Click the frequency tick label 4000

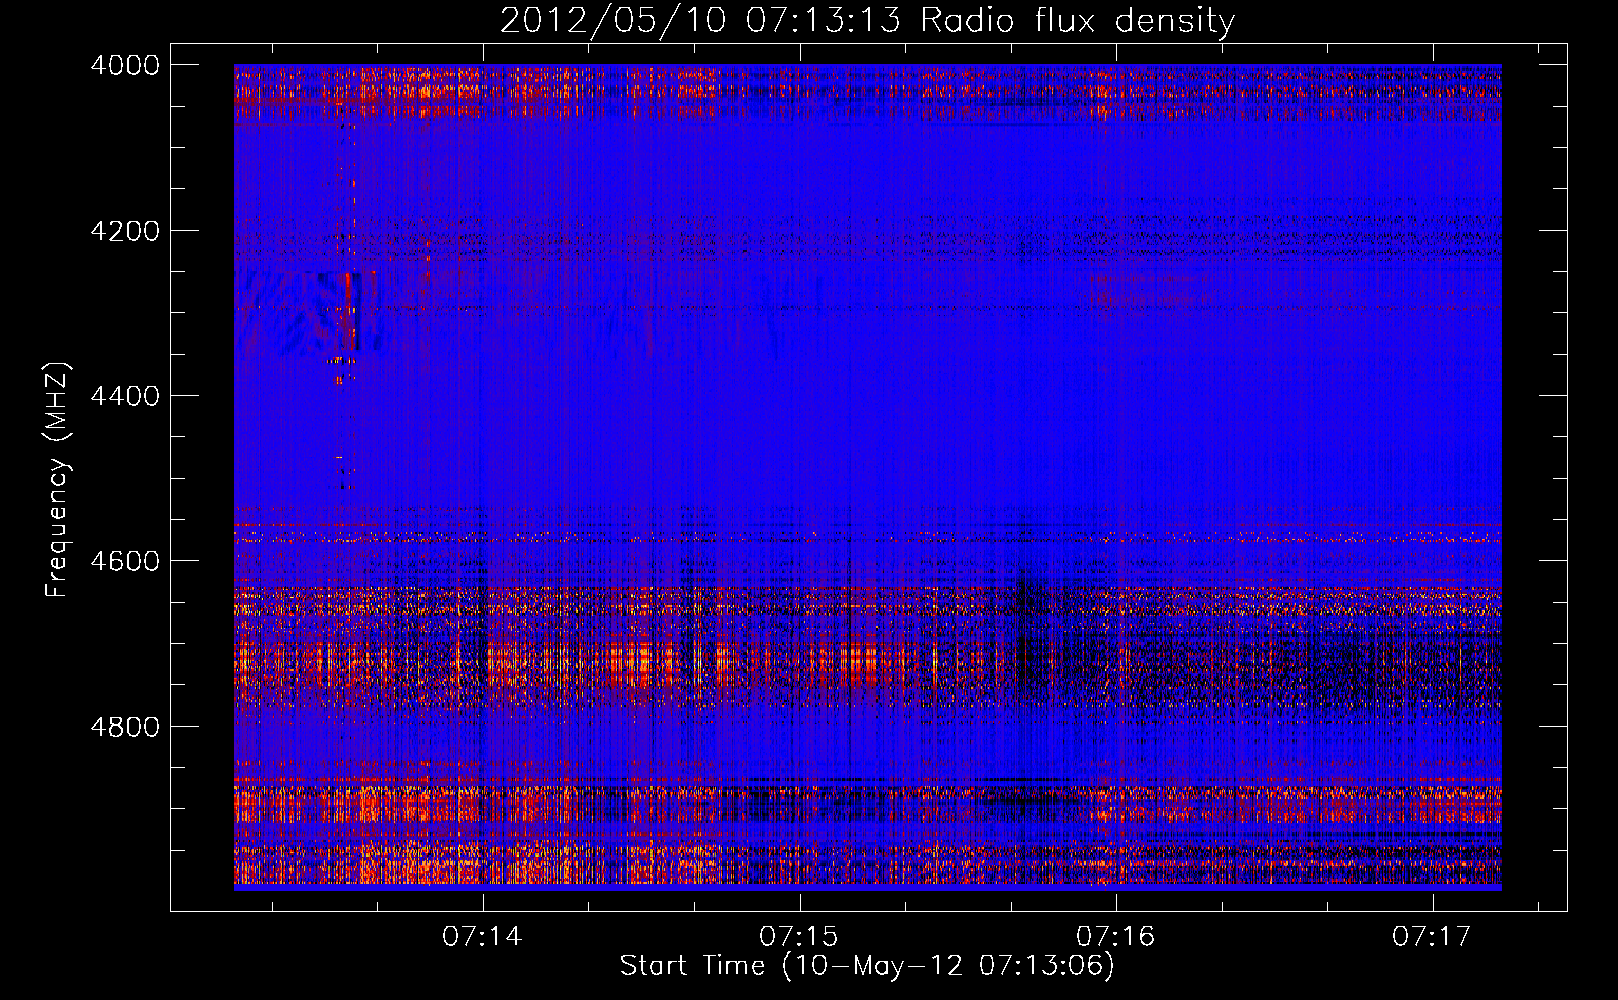pyautogui.click(x=125, y=65)
